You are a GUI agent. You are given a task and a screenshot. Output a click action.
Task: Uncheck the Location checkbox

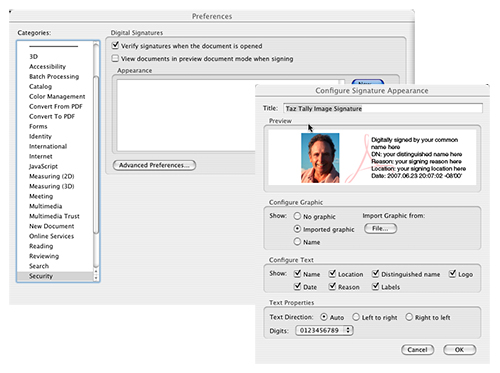[x=332, y=274]
